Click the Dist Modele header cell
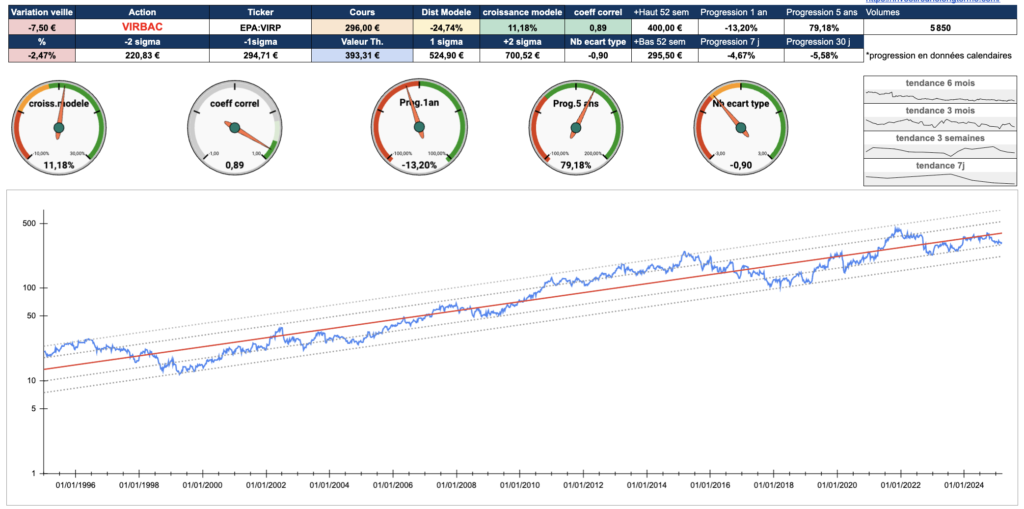 tap(447, 12)
